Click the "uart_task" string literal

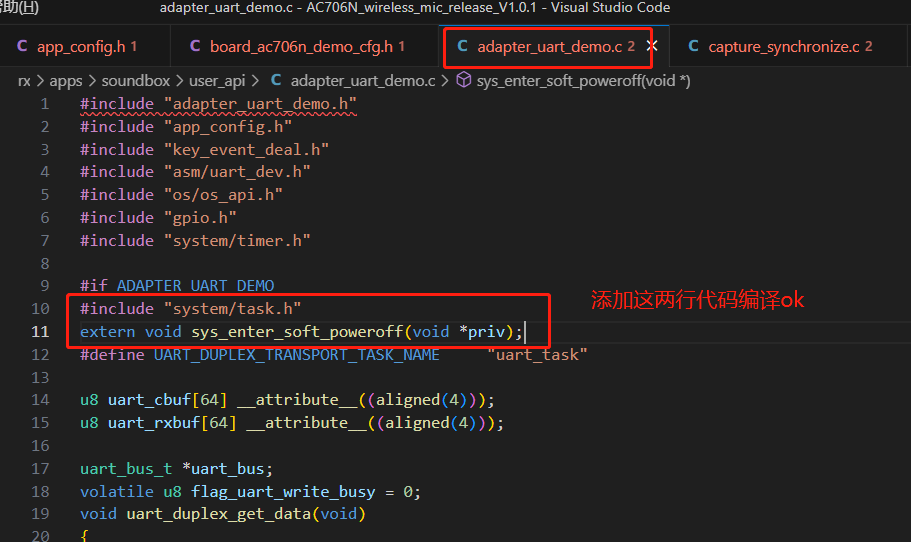point(537,354)
